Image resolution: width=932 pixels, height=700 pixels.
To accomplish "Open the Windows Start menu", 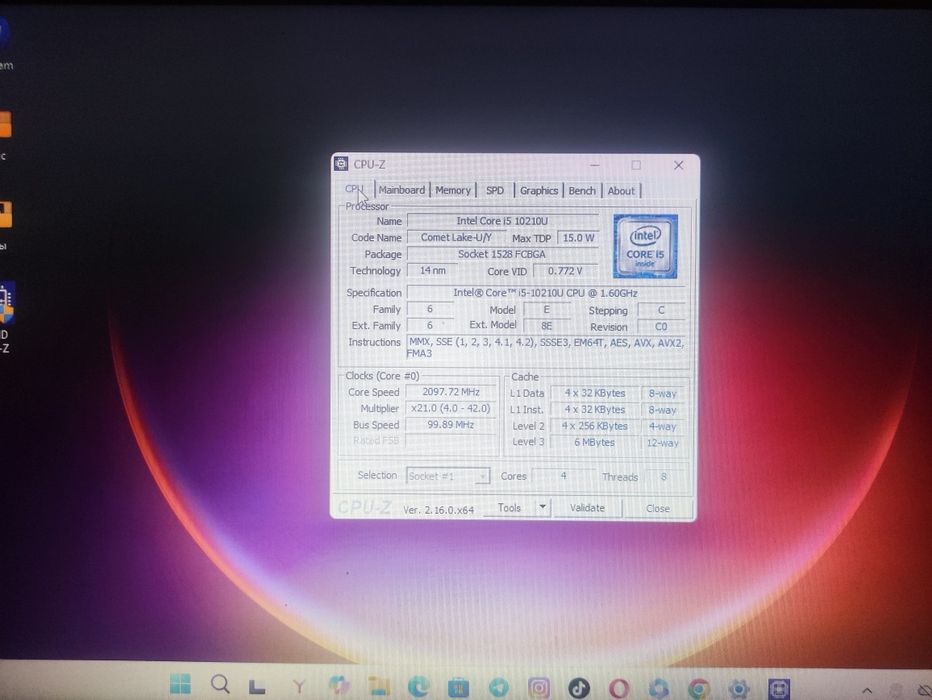I will tap(180, 684).
